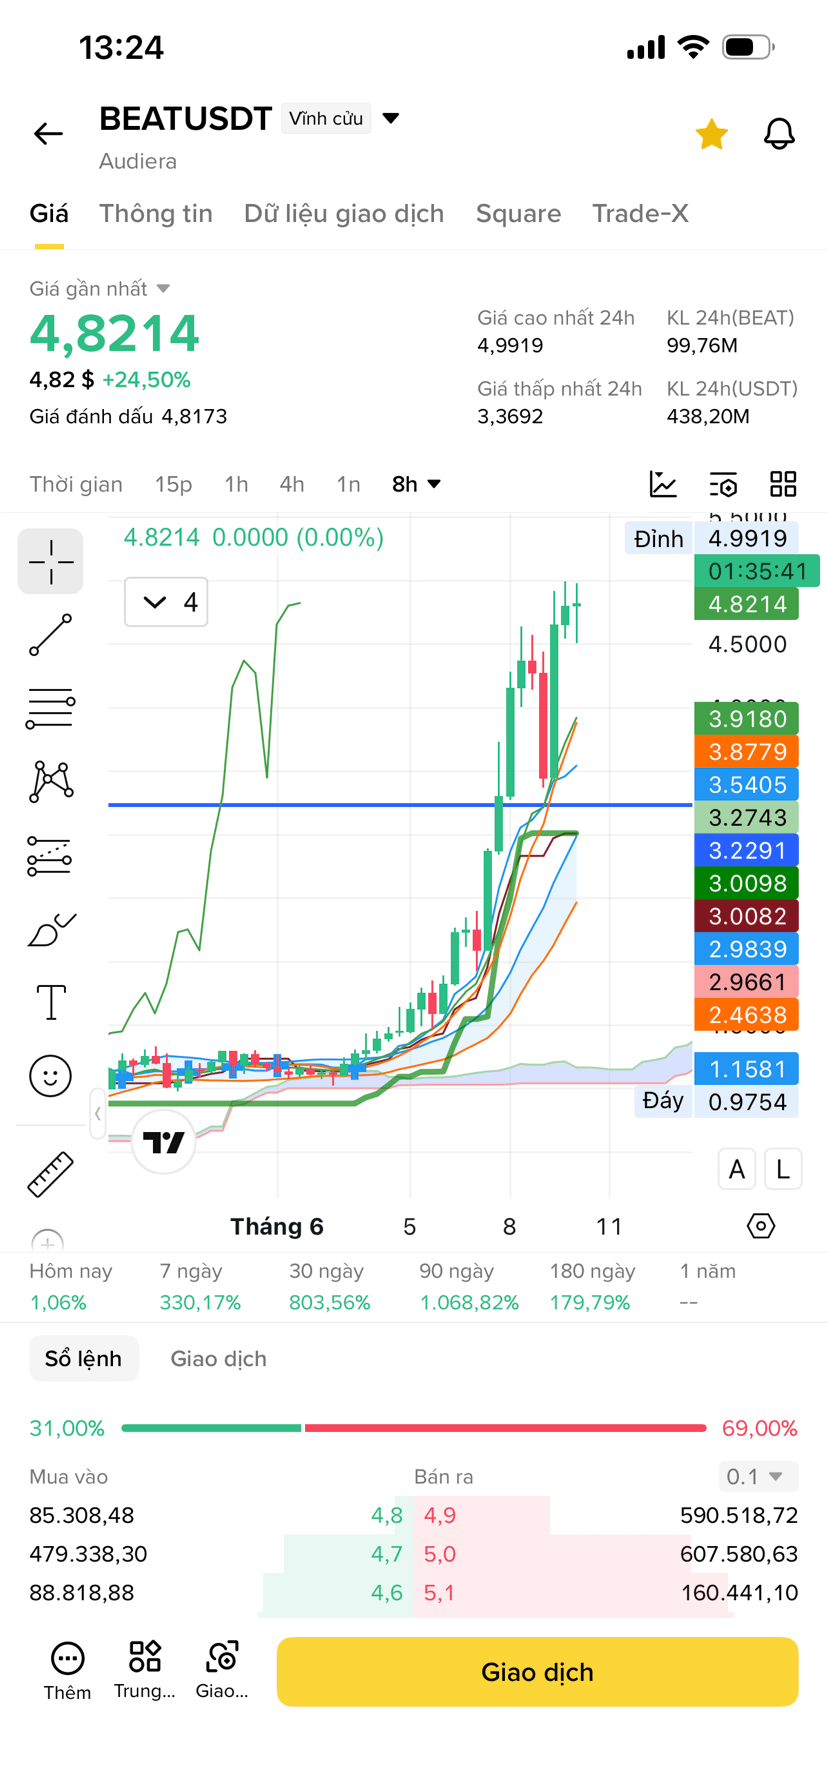
Task: Open the Giao... bot trading icon
Action: (x=222, y=1671)
